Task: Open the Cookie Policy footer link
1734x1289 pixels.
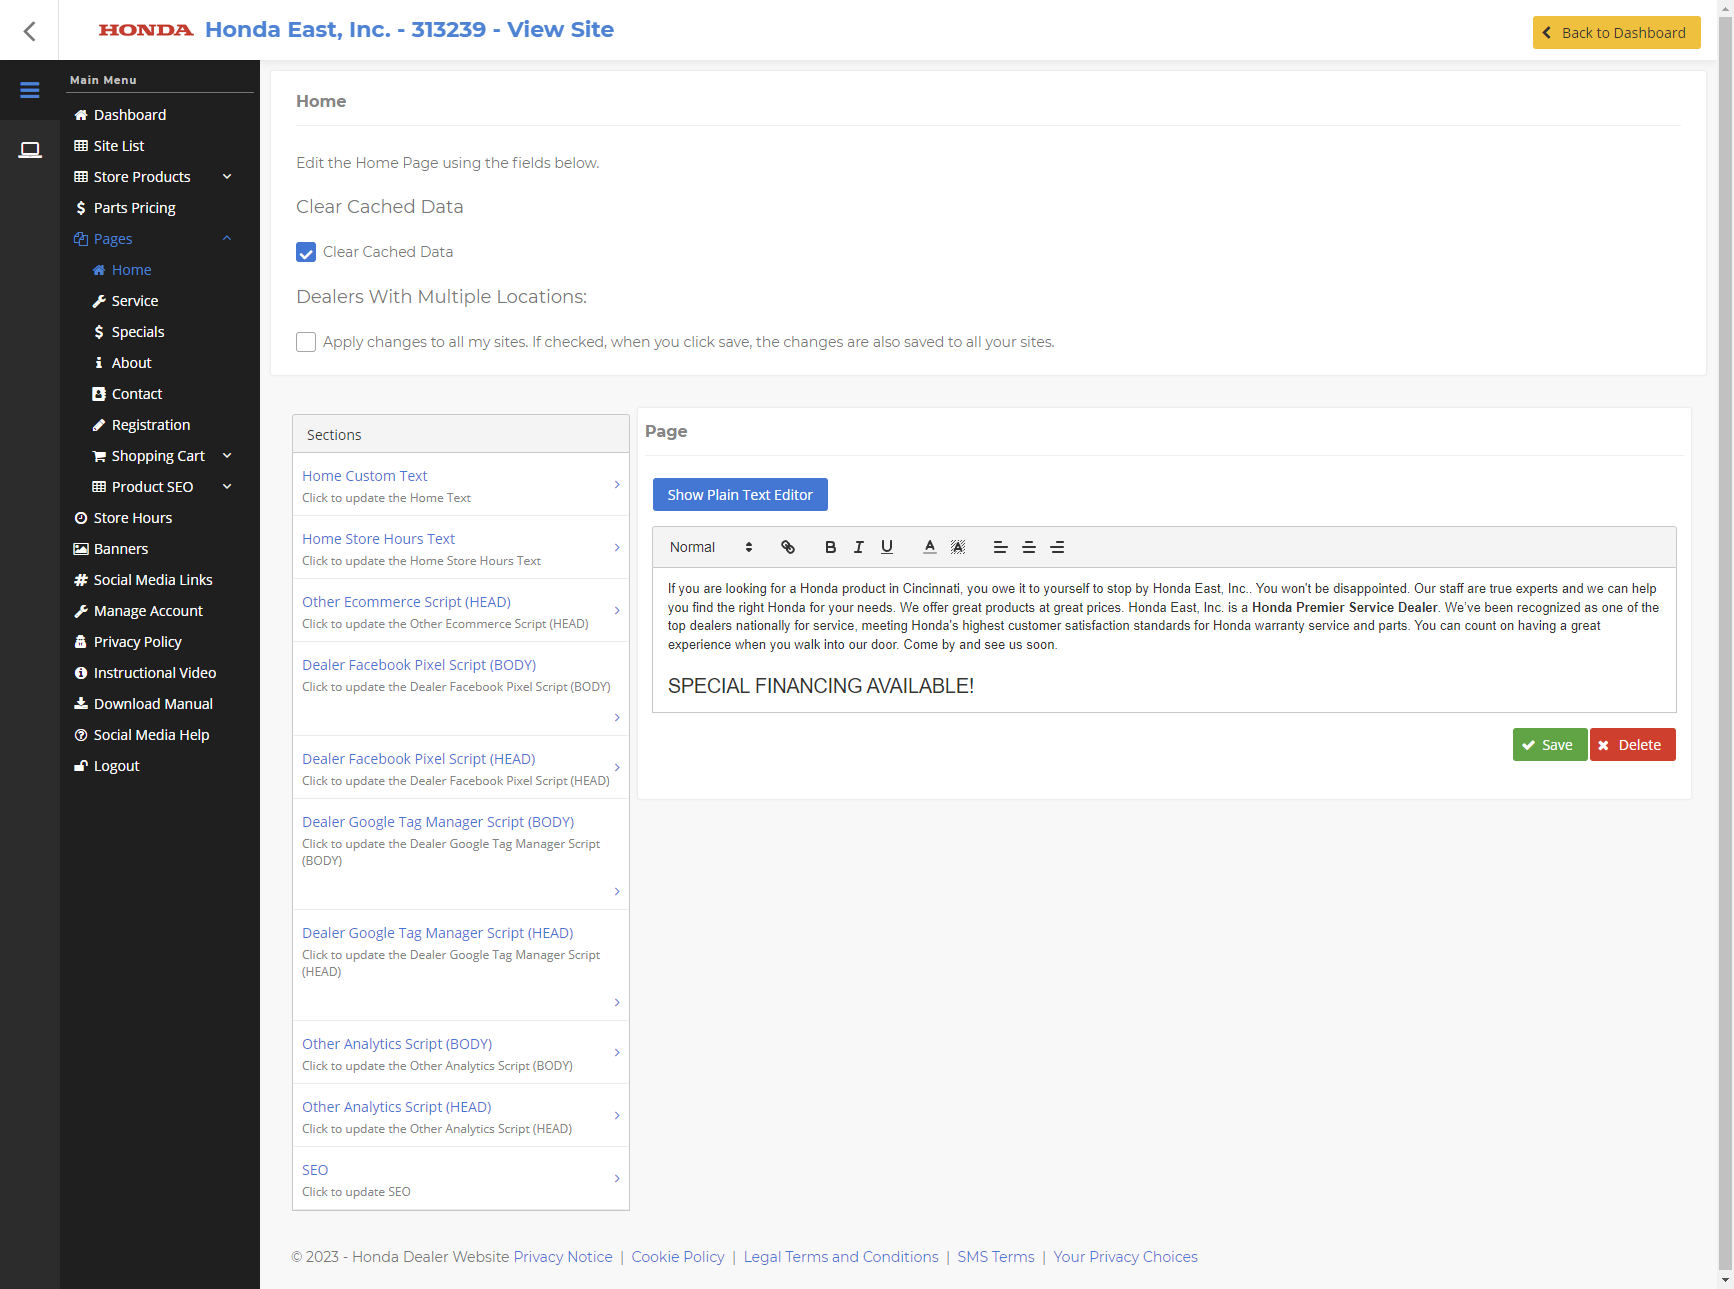Action: tap(678, 1257)
